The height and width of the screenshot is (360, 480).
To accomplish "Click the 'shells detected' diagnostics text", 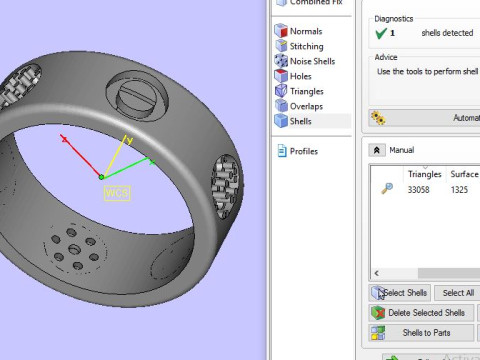I will (447, 33).
